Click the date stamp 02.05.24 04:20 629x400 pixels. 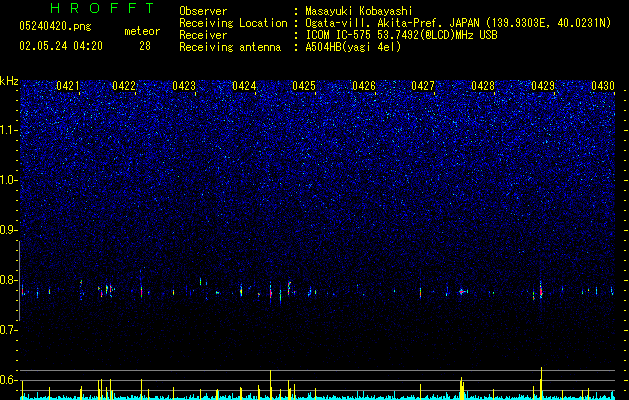[61, 46]
